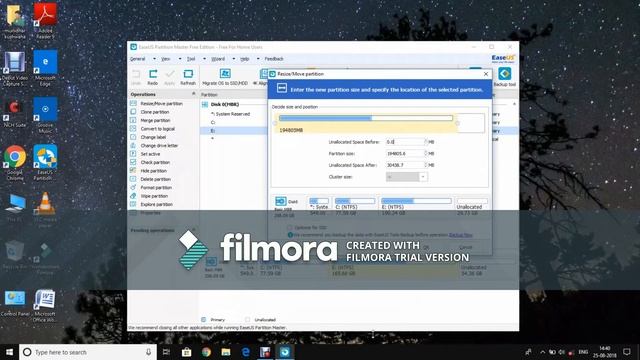
Task: Collapse the Operations panel
Action: click(x=193, y=94)
